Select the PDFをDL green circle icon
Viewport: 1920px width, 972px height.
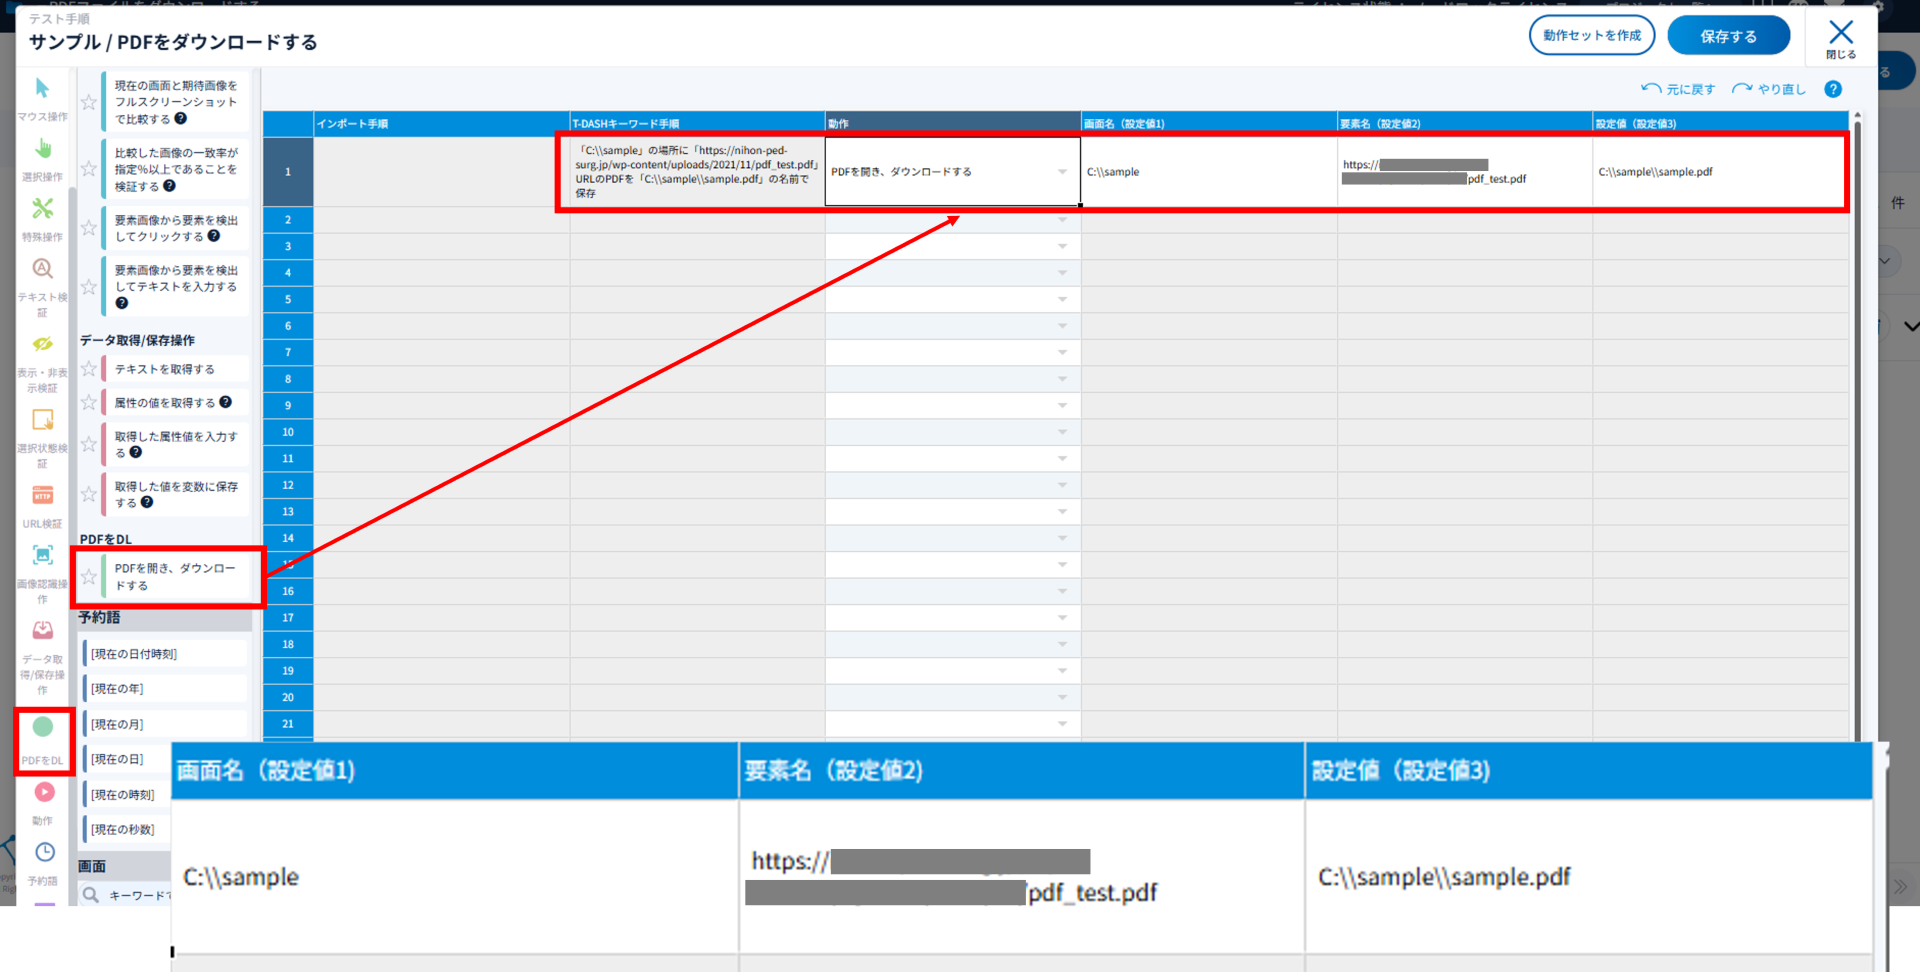coord(42,728)
